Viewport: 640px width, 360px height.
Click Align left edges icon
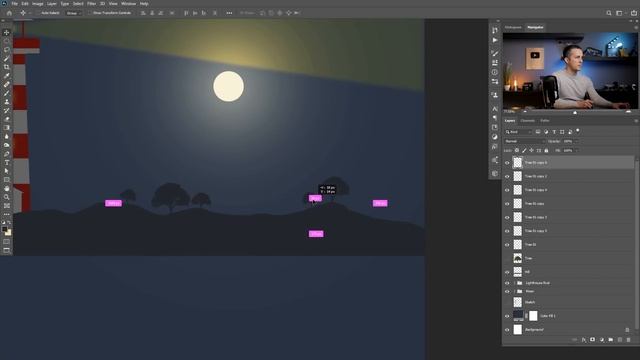point(143,13)
